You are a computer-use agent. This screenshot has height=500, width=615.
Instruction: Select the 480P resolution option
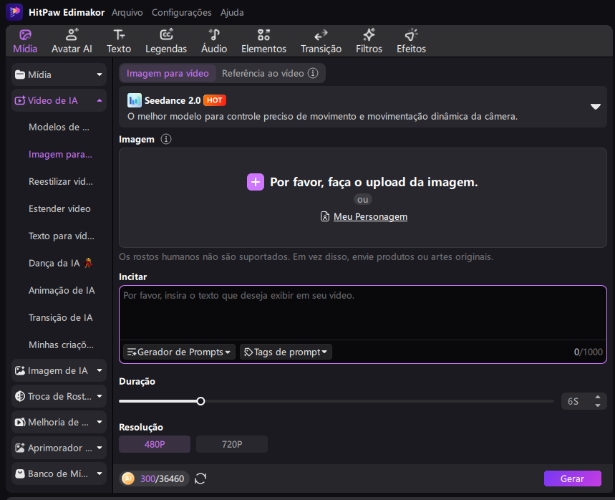point(155,444)
